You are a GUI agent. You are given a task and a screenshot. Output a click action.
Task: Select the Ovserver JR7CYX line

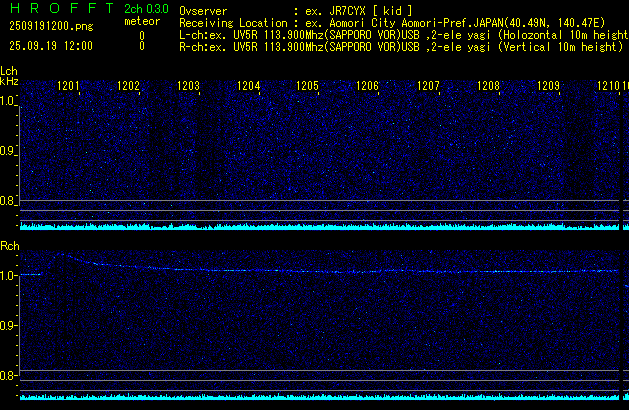296,9
